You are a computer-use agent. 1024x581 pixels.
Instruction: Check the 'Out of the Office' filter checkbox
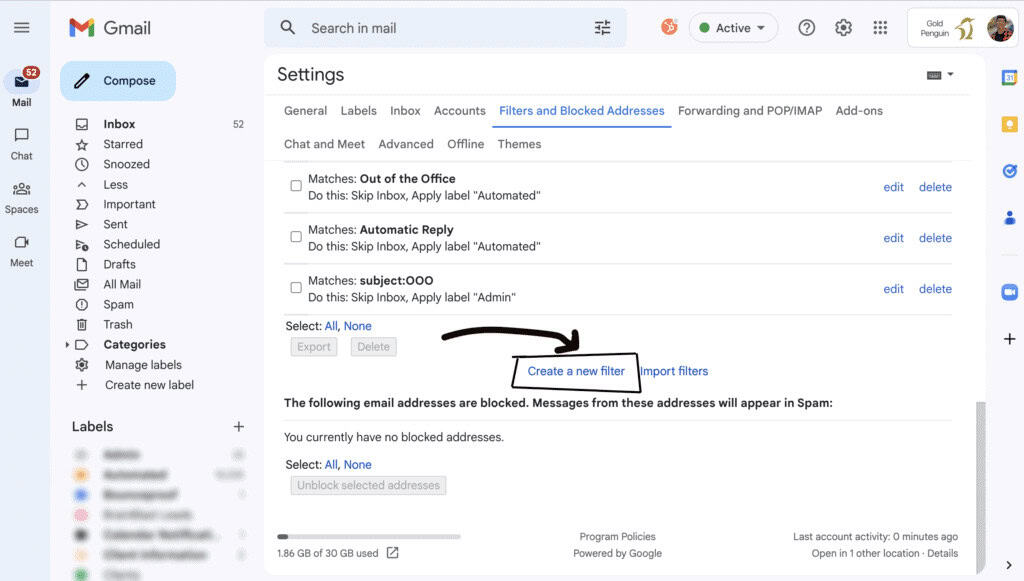296,186
